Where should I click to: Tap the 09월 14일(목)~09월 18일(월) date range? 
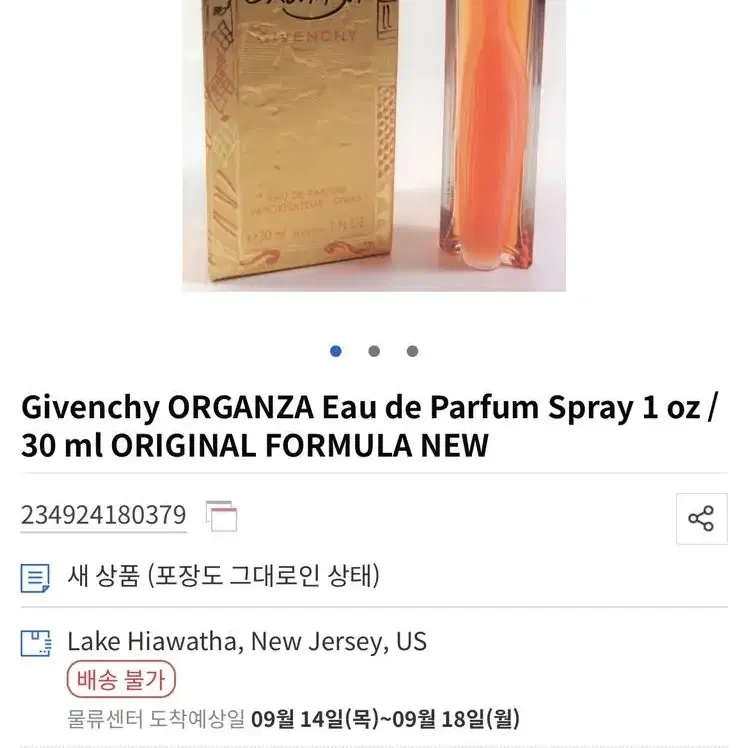[x=385, y=719]
